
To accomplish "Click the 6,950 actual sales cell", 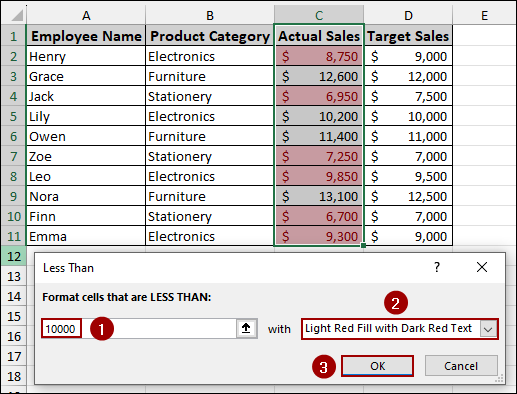I will point(319,96).
